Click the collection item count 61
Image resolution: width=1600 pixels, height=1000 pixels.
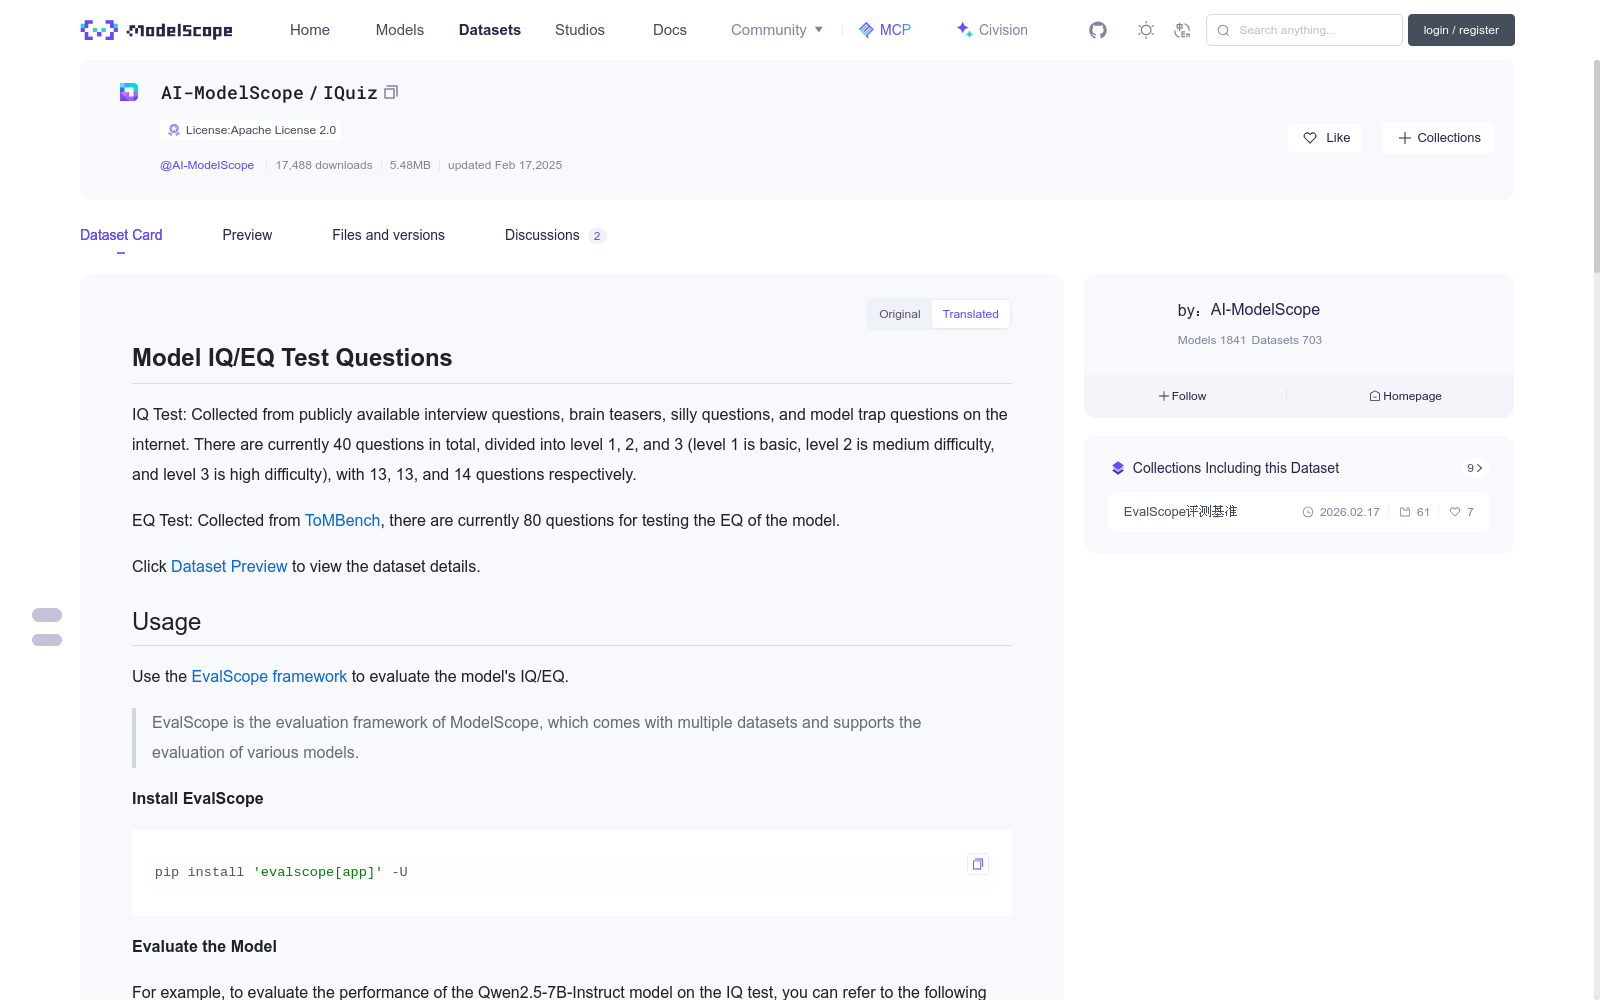pyautogui.click(x=1415, y=512)
